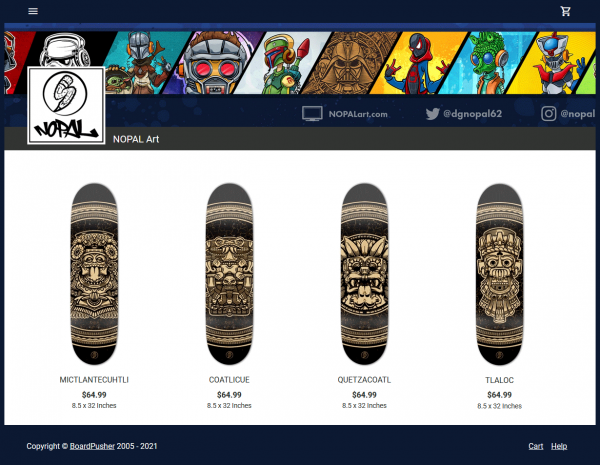Open the shopping cart icon
The image size is (600, 465).
pyautogui.click(x=565, y=11)
